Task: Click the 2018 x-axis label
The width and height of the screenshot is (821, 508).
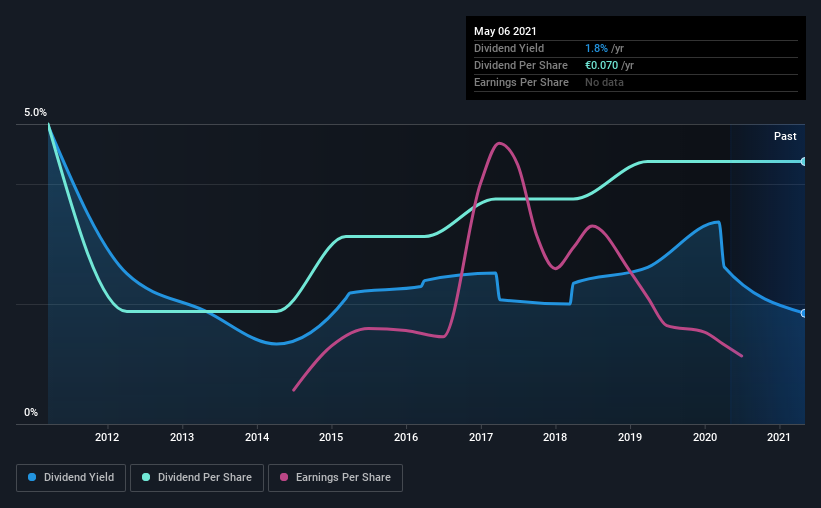Action: pos(555,437)
